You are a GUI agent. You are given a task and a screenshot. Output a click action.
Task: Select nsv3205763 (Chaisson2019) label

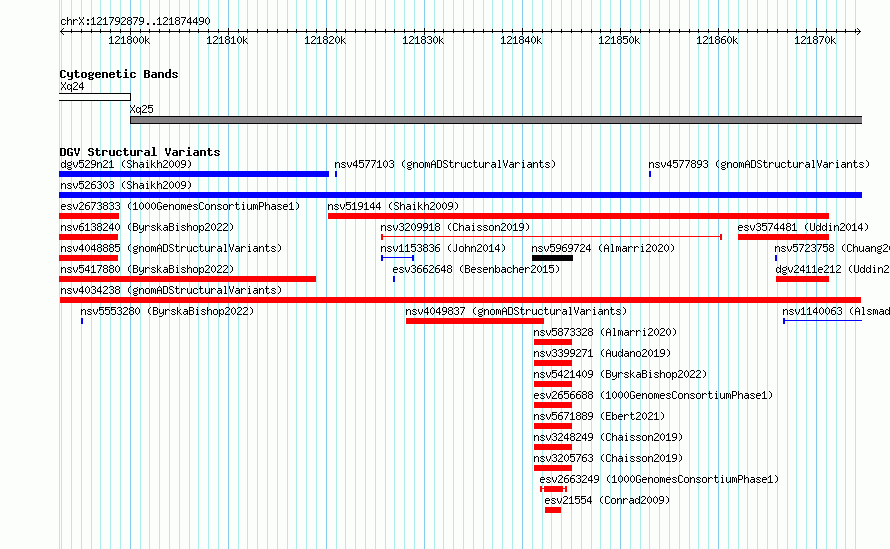[x=608, y=458]
